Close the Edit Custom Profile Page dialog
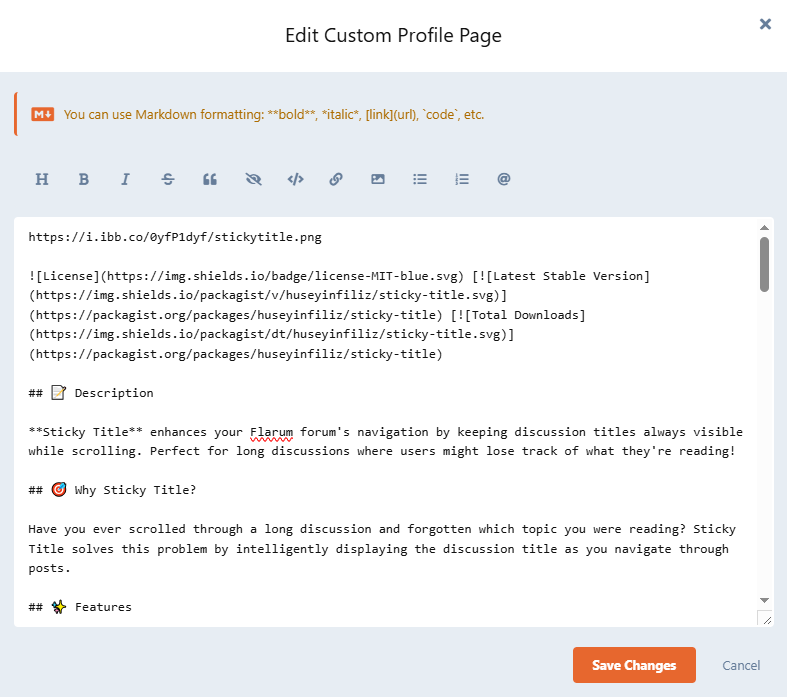The image size is (787, 697). 765,24
